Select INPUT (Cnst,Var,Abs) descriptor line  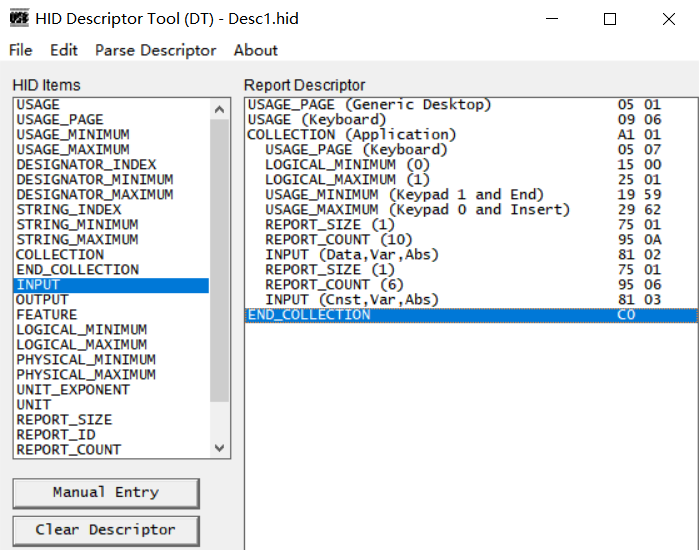pos(472,300)
